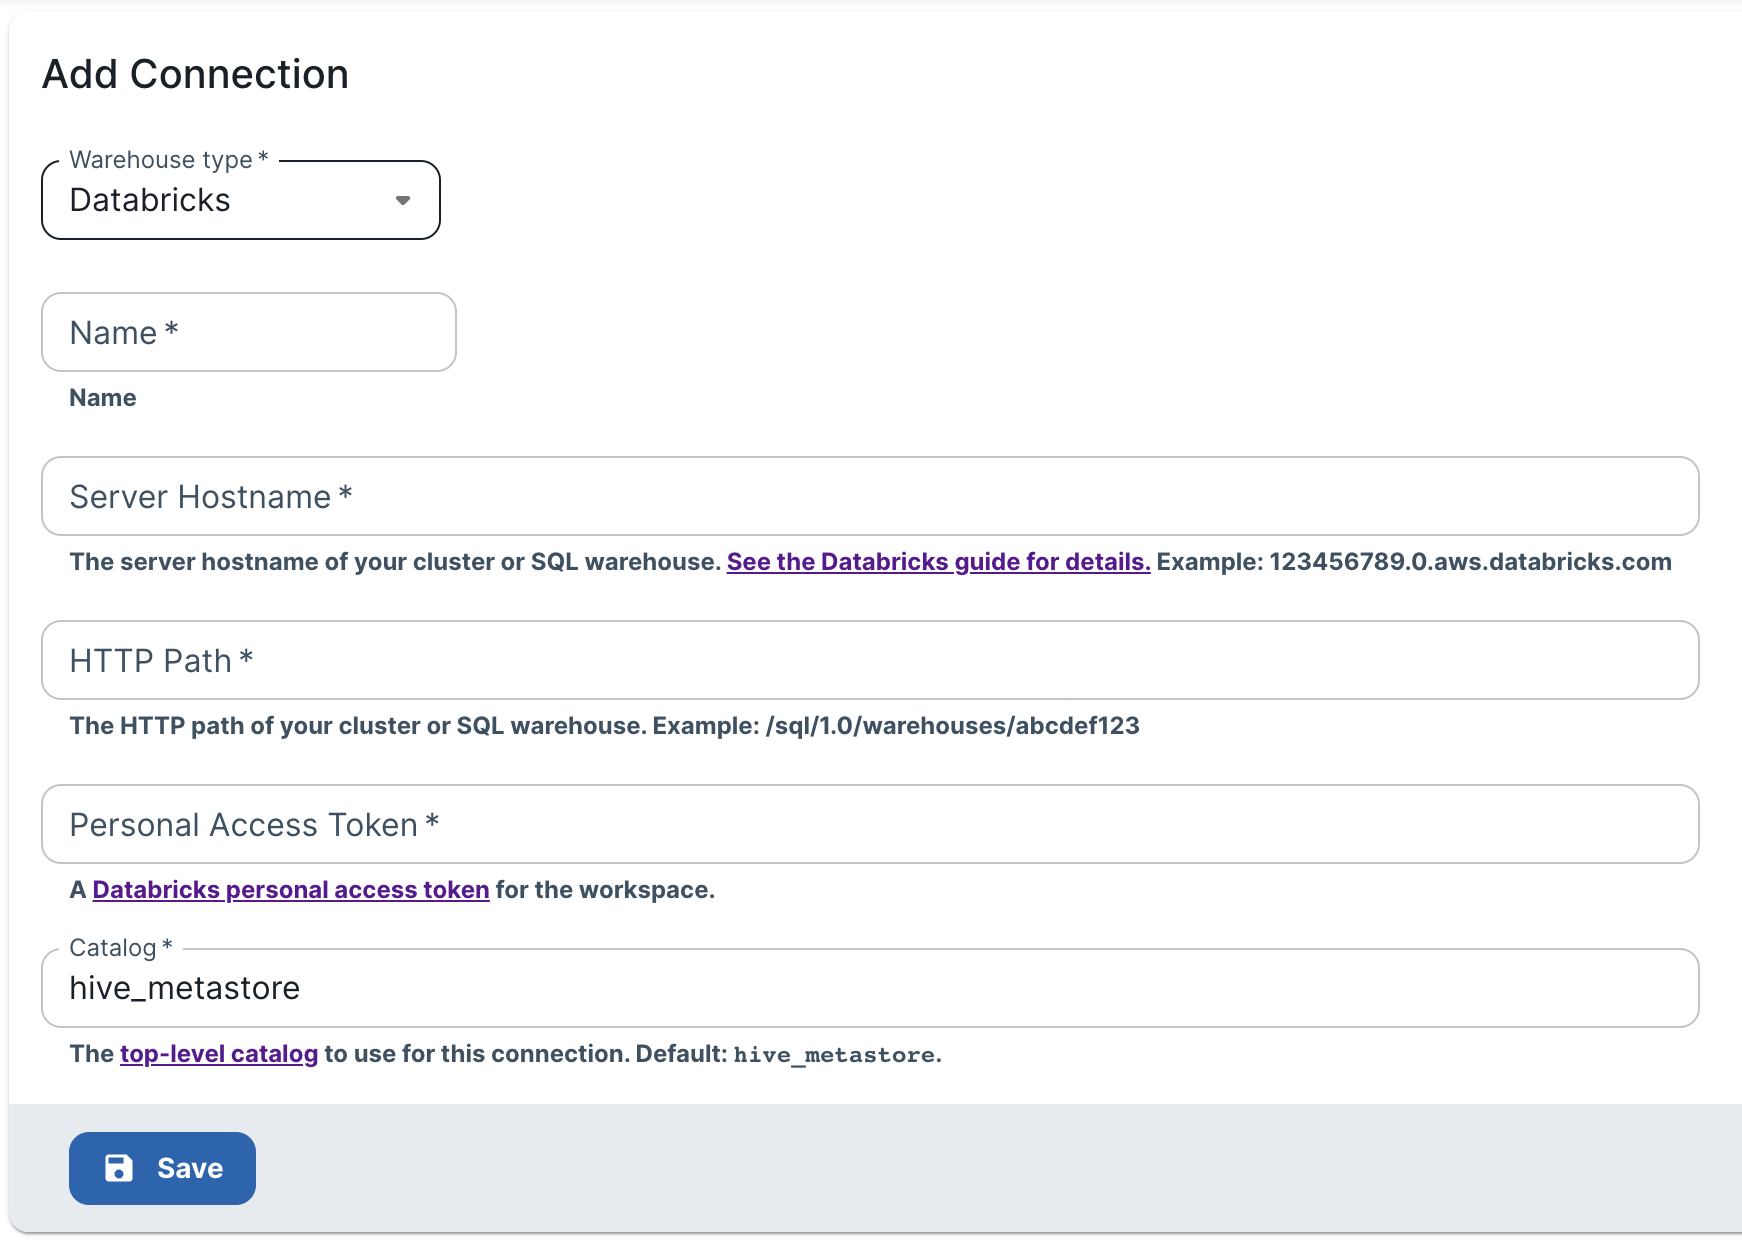Screen dimensions: 1742x1246
Task: Click the example path /sql/1.0/warehouses/abcdef123
Action: [952, 726]
